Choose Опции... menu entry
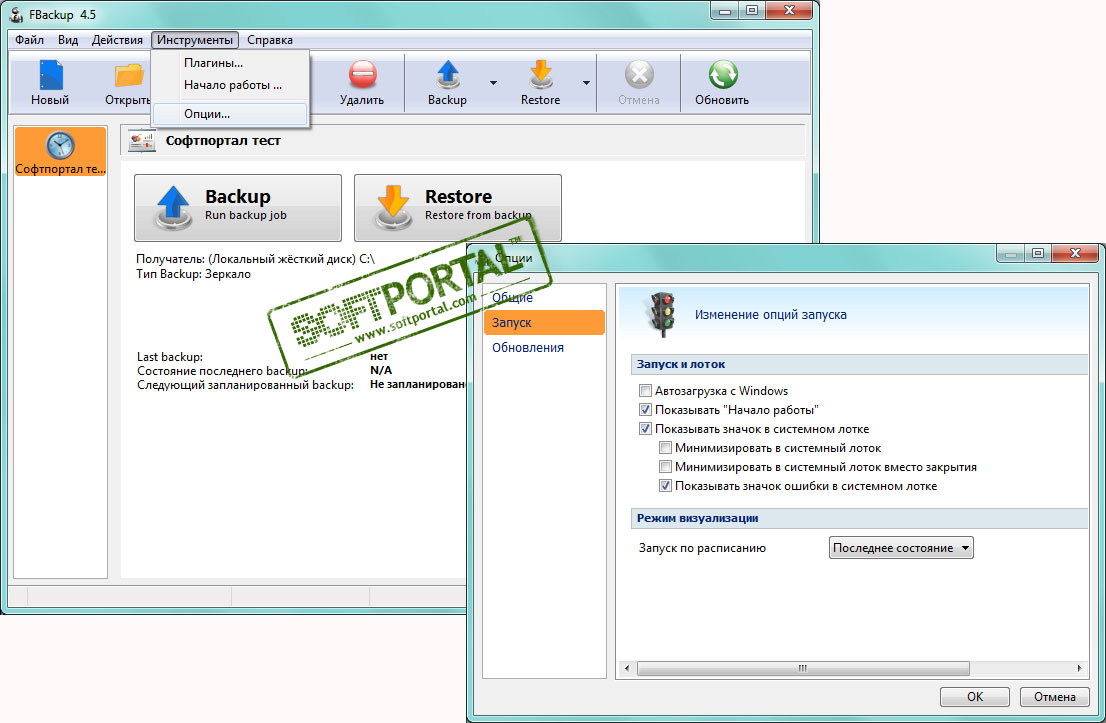This screenshot has width=1106, height=723. point(231,114)
